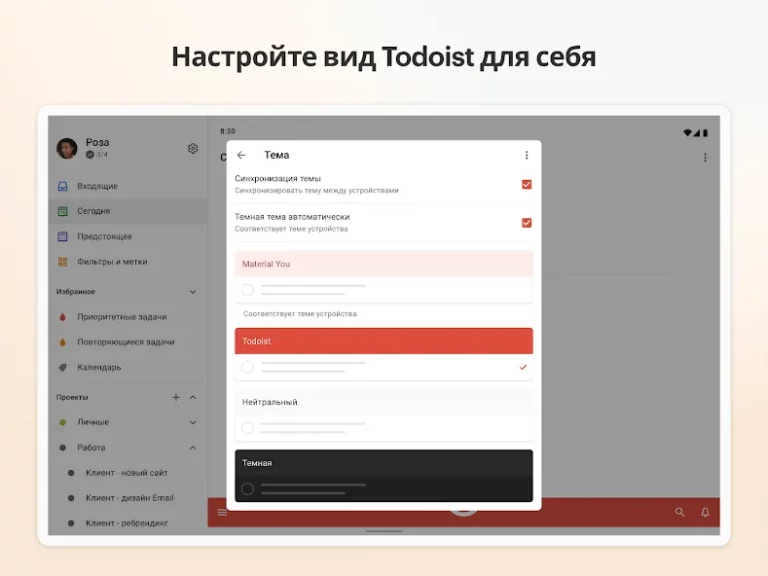The height and width of the screenshot is (576, 768).
Task: Click the orange drop icon by Повторяющиеся задачи
Action: tap(63, 342)
